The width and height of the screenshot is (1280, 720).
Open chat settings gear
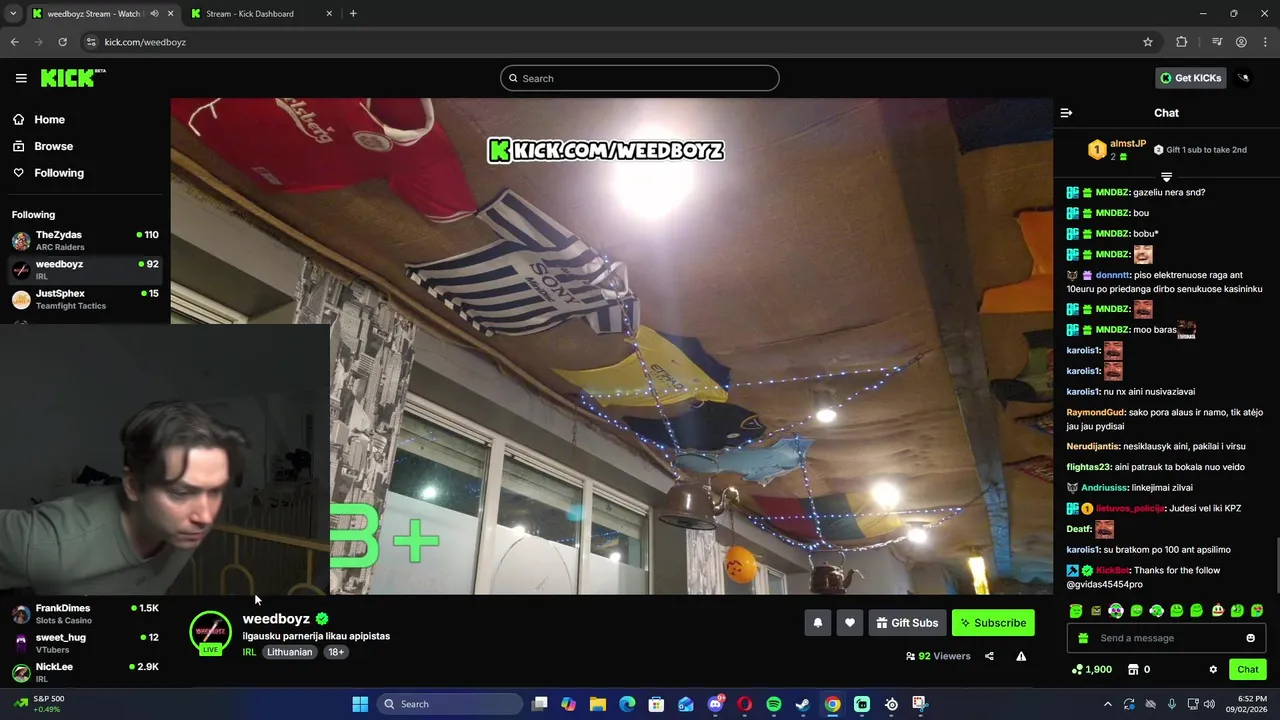point(1213,670)
